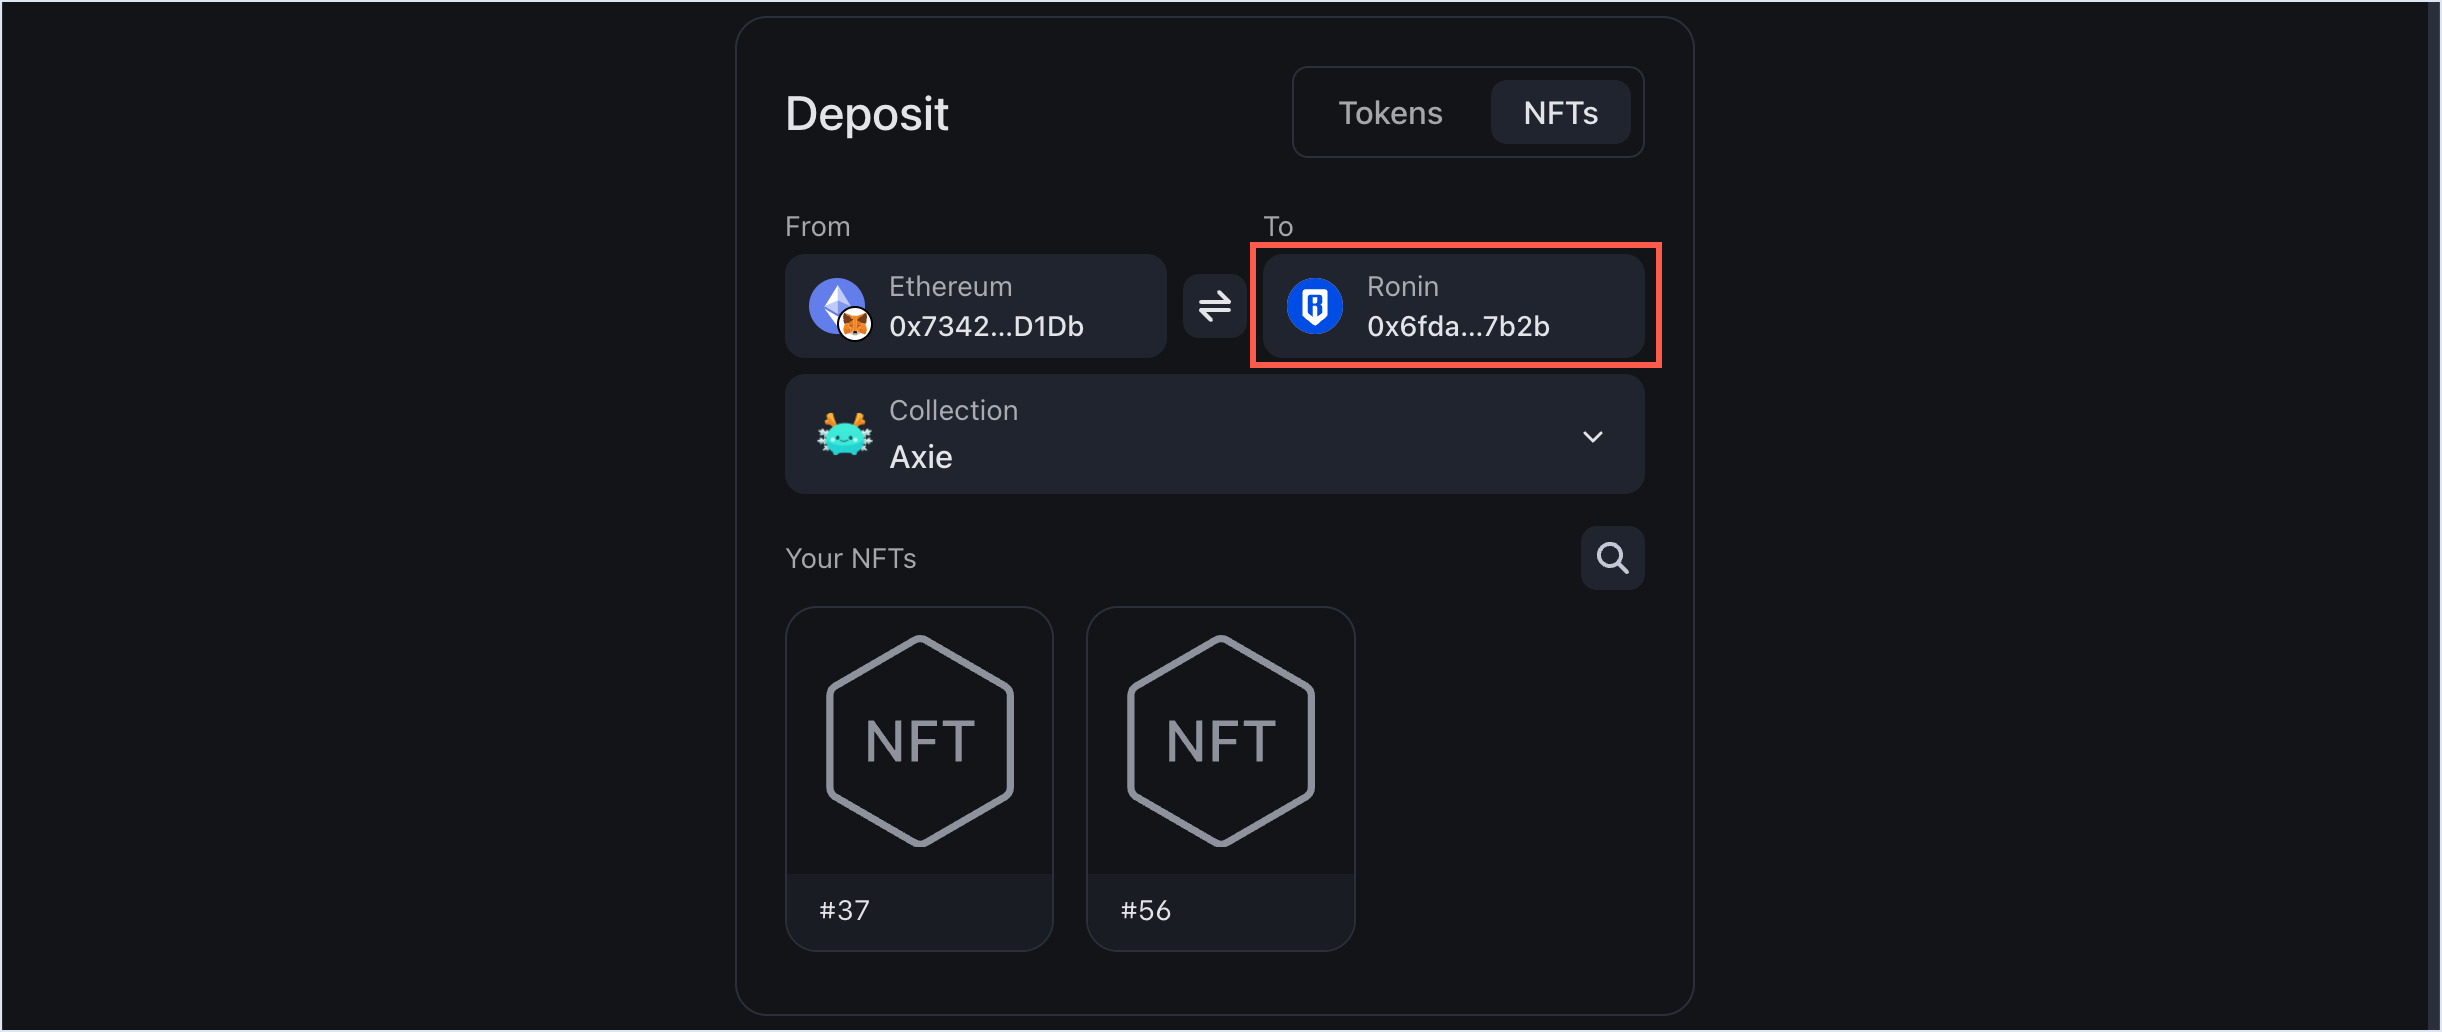Click the hexagonal NFT placeholder on card #56
The width and height of the screenshot is (2442, 1032).
pyautogui.click(x=1220, y=740)
